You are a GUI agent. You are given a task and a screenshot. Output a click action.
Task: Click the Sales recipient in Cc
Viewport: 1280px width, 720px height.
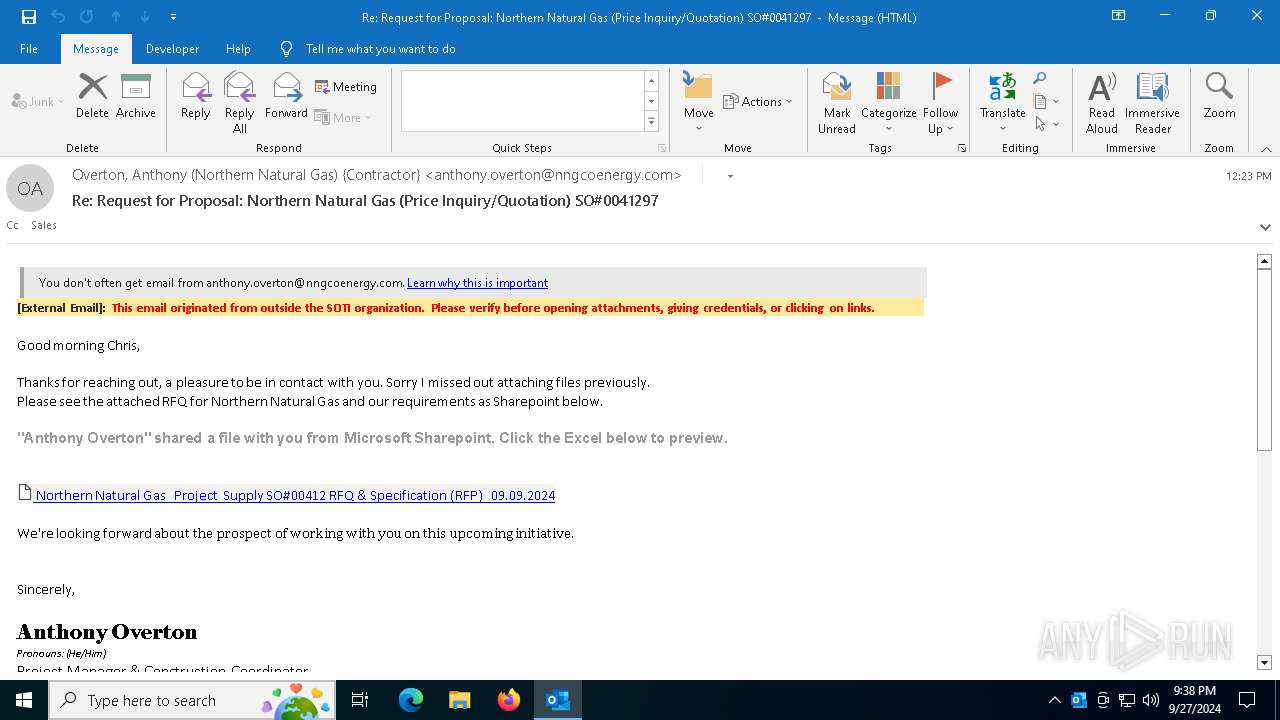pyautogui.click(x=44, y=225)
